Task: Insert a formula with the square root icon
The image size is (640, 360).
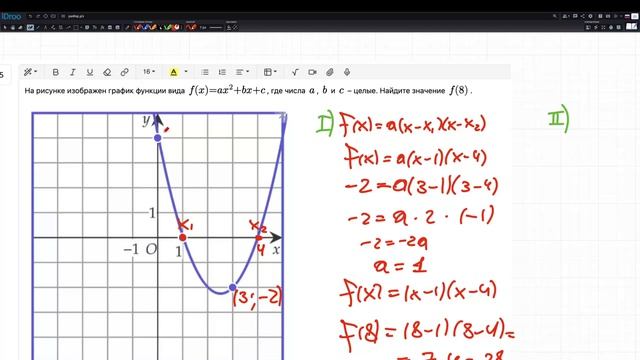Action: point(295,72)
